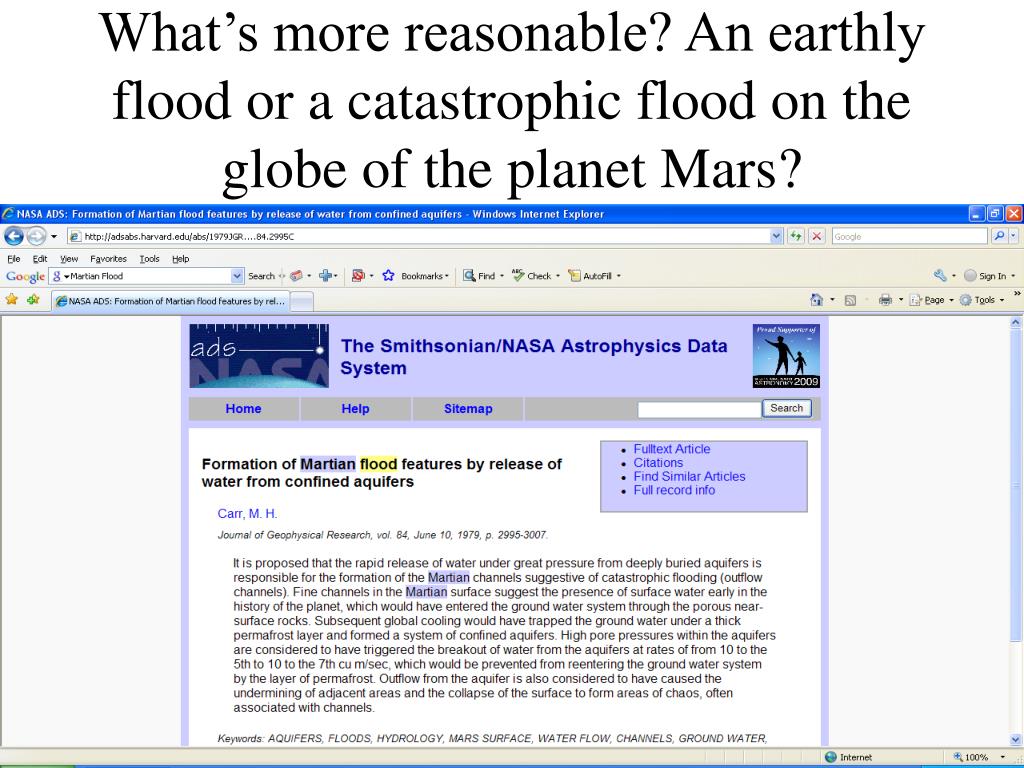Open the ADS Sitemap link
1024x768 pixels.
[468, 409]
